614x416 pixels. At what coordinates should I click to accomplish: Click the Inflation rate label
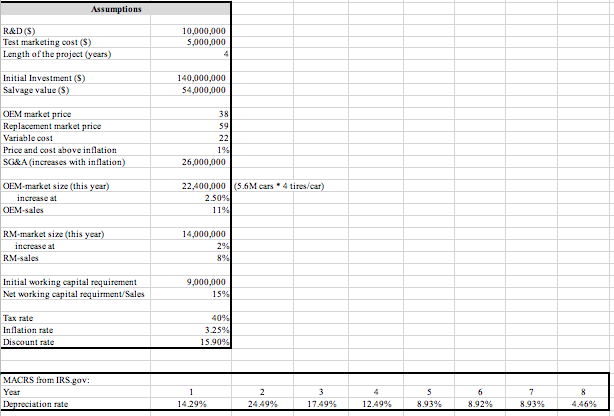point(28,330)
